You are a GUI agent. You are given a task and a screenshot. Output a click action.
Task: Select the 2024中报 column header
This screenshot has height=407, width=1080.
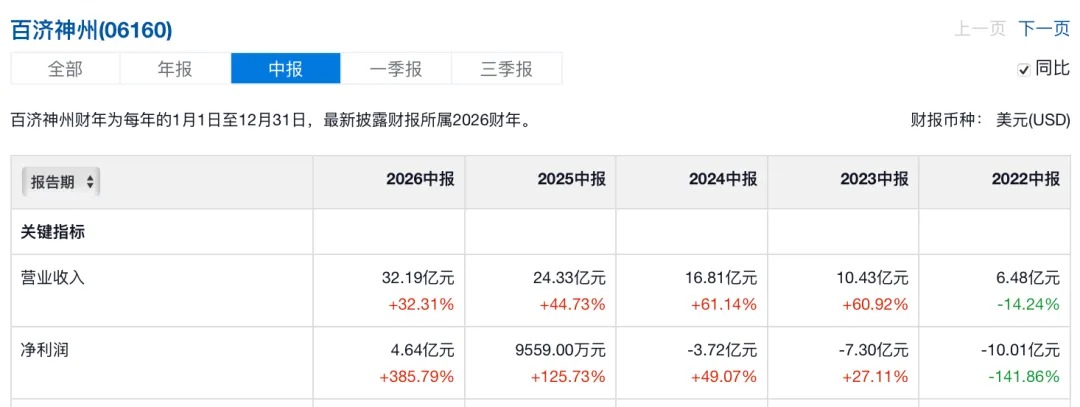tap(723, 180)
